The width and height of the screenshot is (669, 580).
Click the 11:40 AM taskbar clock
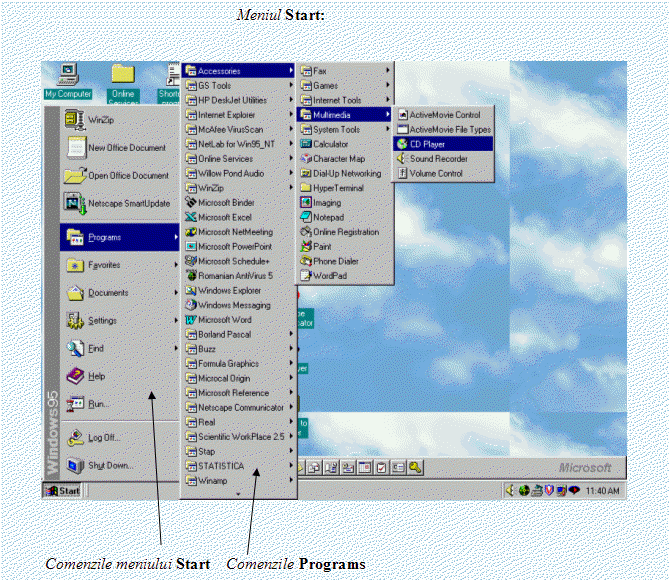pyautogui.click(x=602, y=491)
